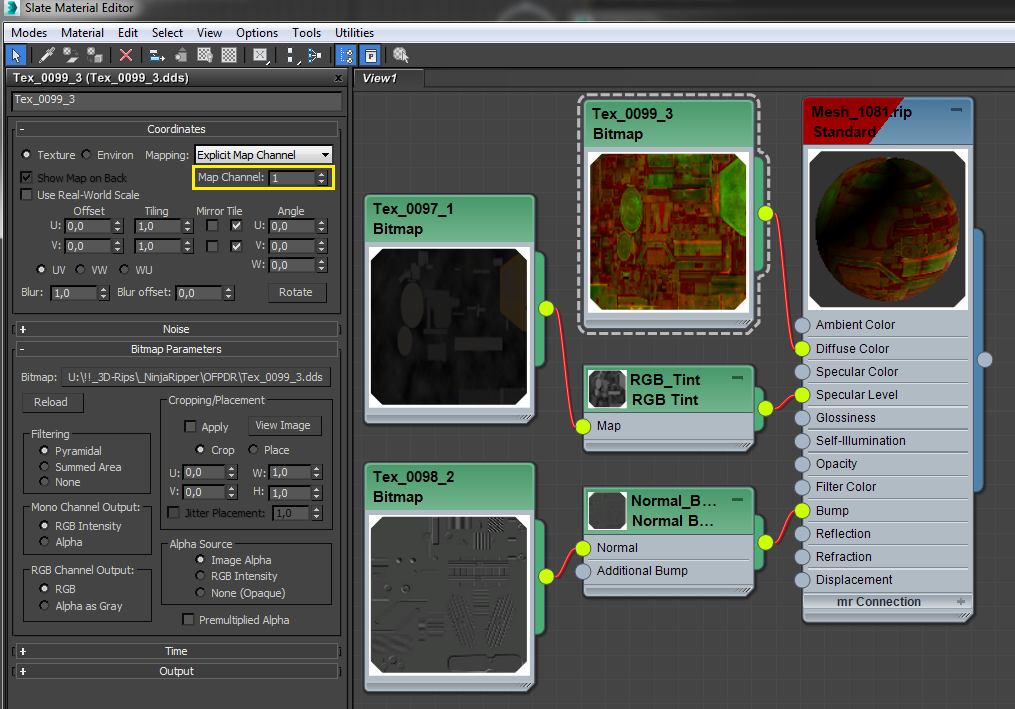Screen dimensions: 1015x709
Task: Click the Reload button
Action: tap(51, 402)
